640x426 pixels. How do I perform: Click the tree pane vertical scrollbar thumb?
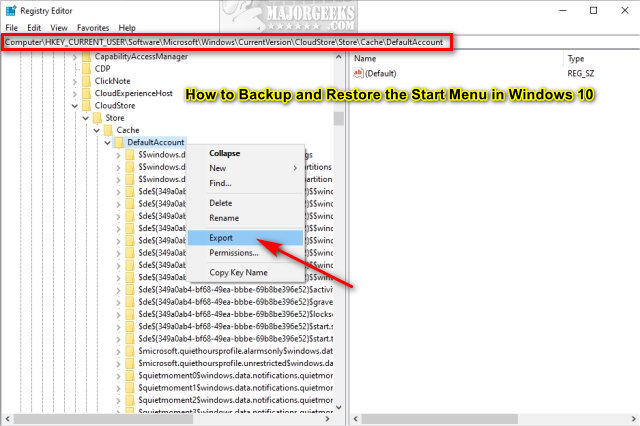(x=339, y=119)
